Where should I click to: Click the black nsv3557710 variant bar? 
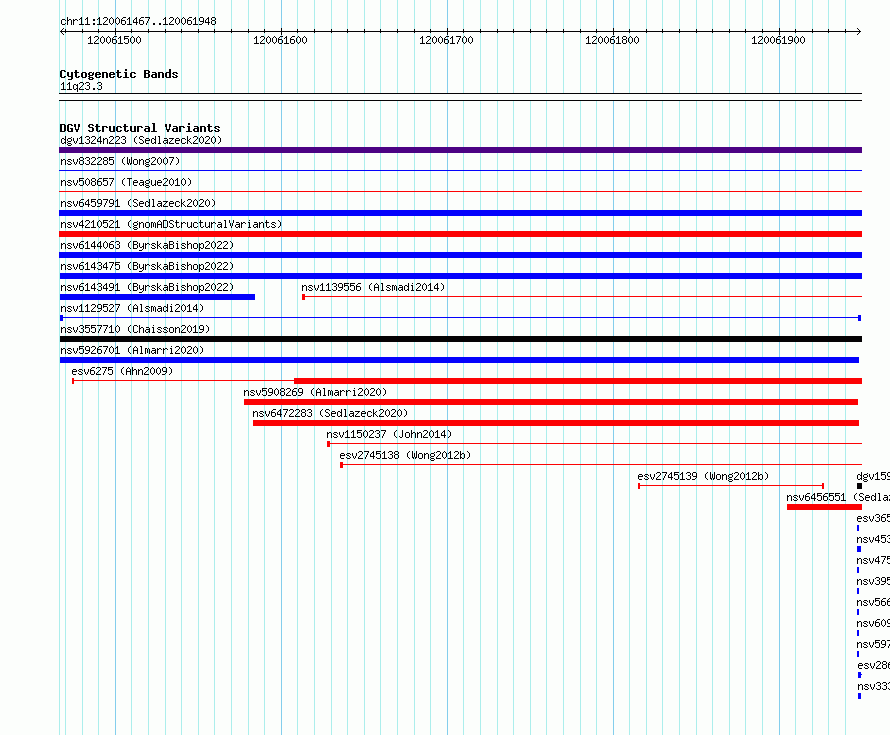tap(460, 339)
